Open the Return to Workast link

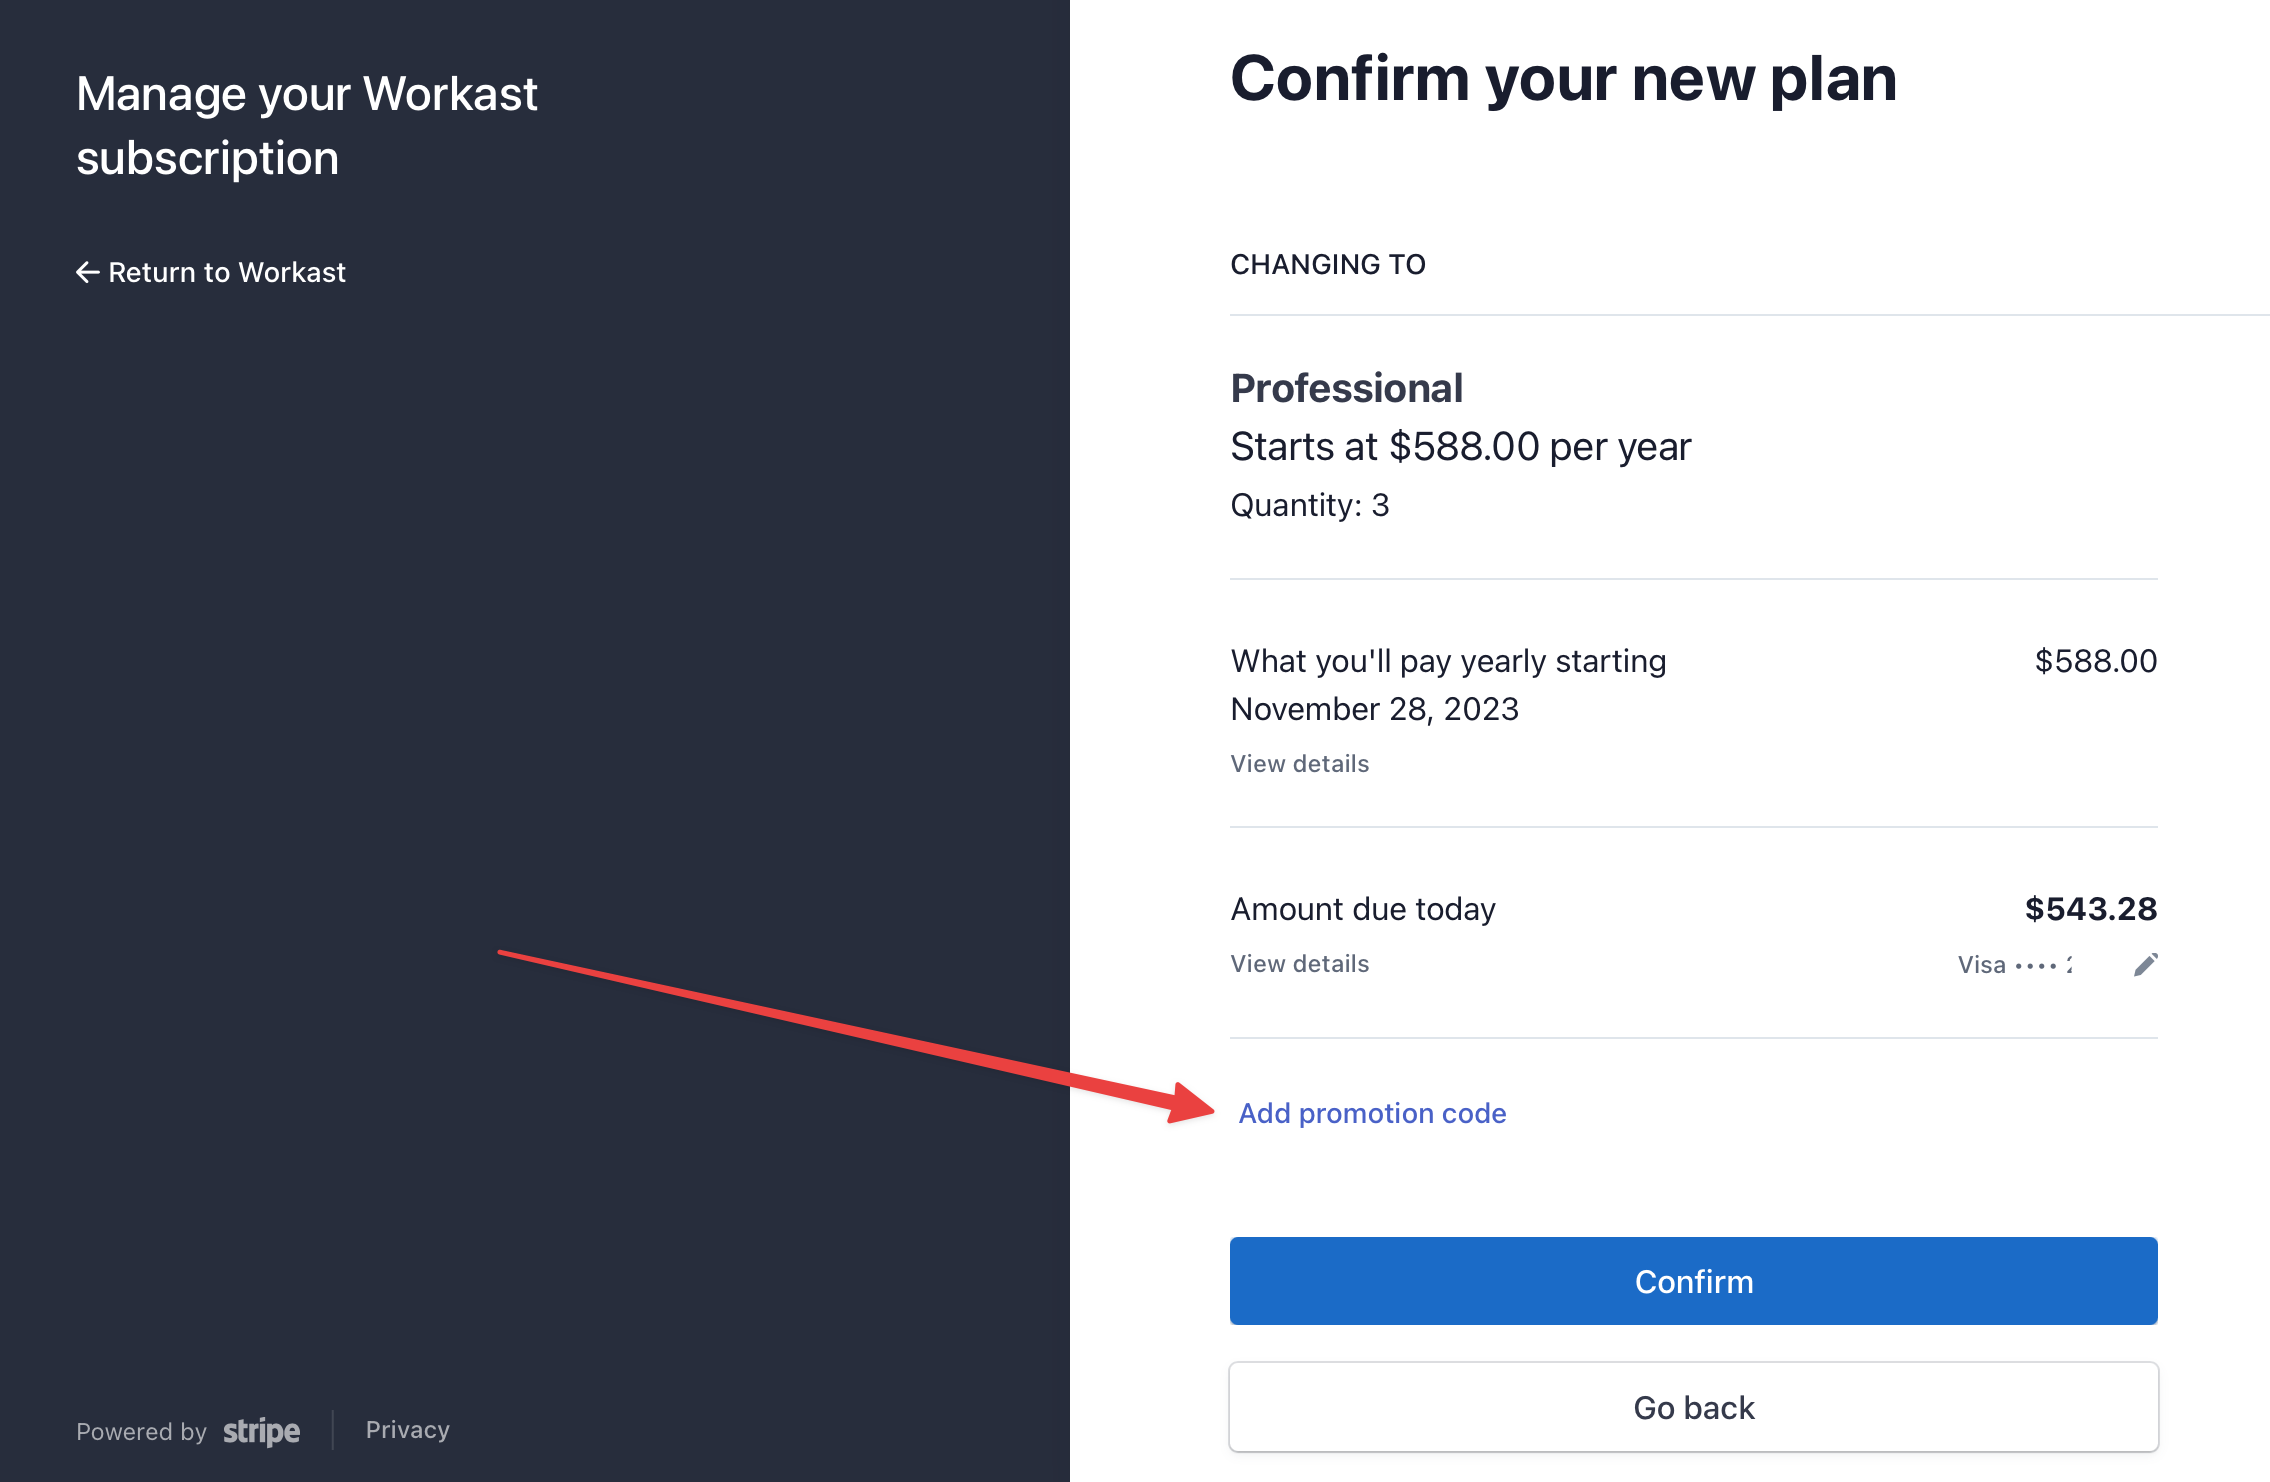click(226, 272)
